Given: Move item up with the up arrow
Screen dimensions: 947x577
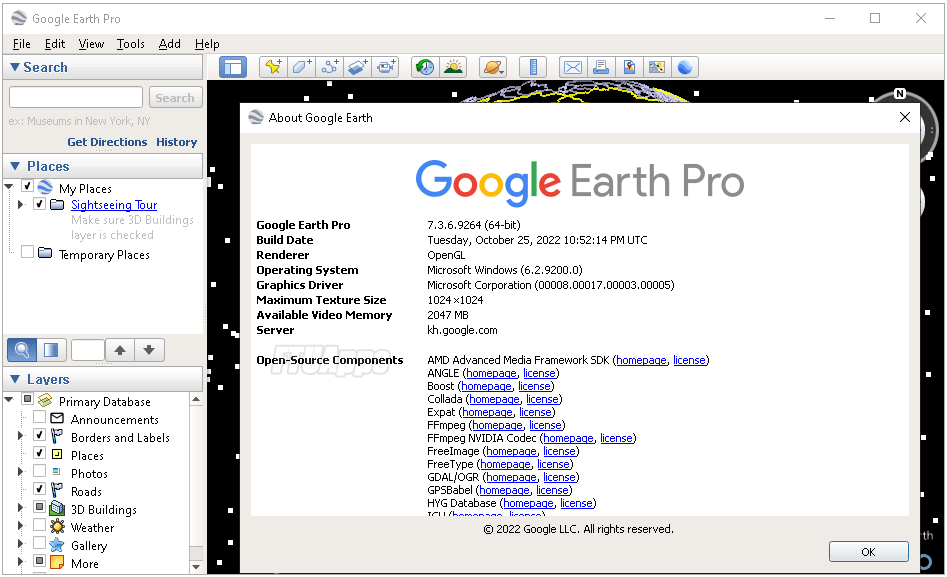Looking at the screenshot, I should coord(120,350).
